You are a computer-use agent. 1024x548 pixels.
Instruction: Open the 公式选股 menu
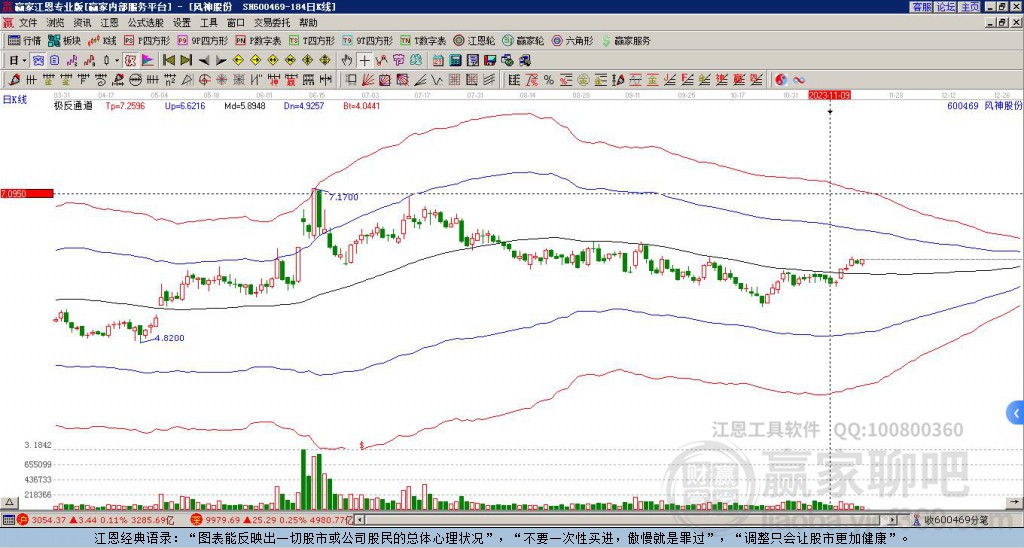point(146,23)
